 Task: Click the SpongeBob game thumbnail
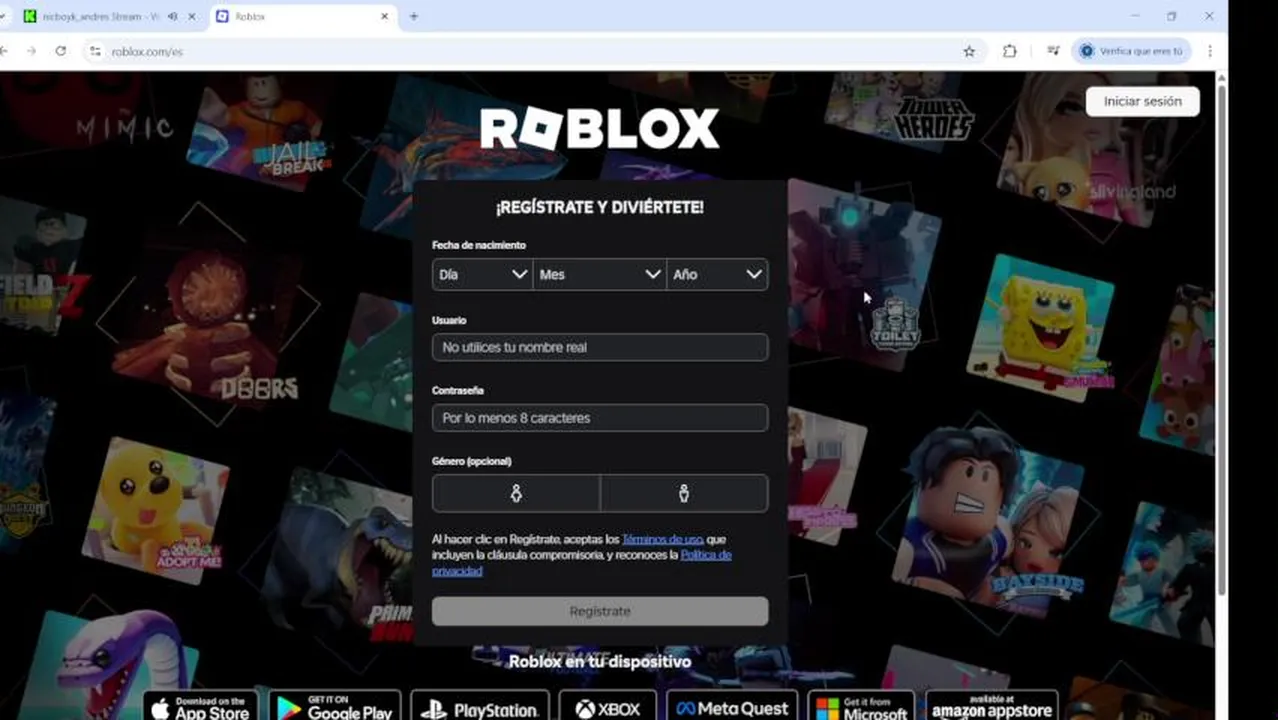(1040, 327)
